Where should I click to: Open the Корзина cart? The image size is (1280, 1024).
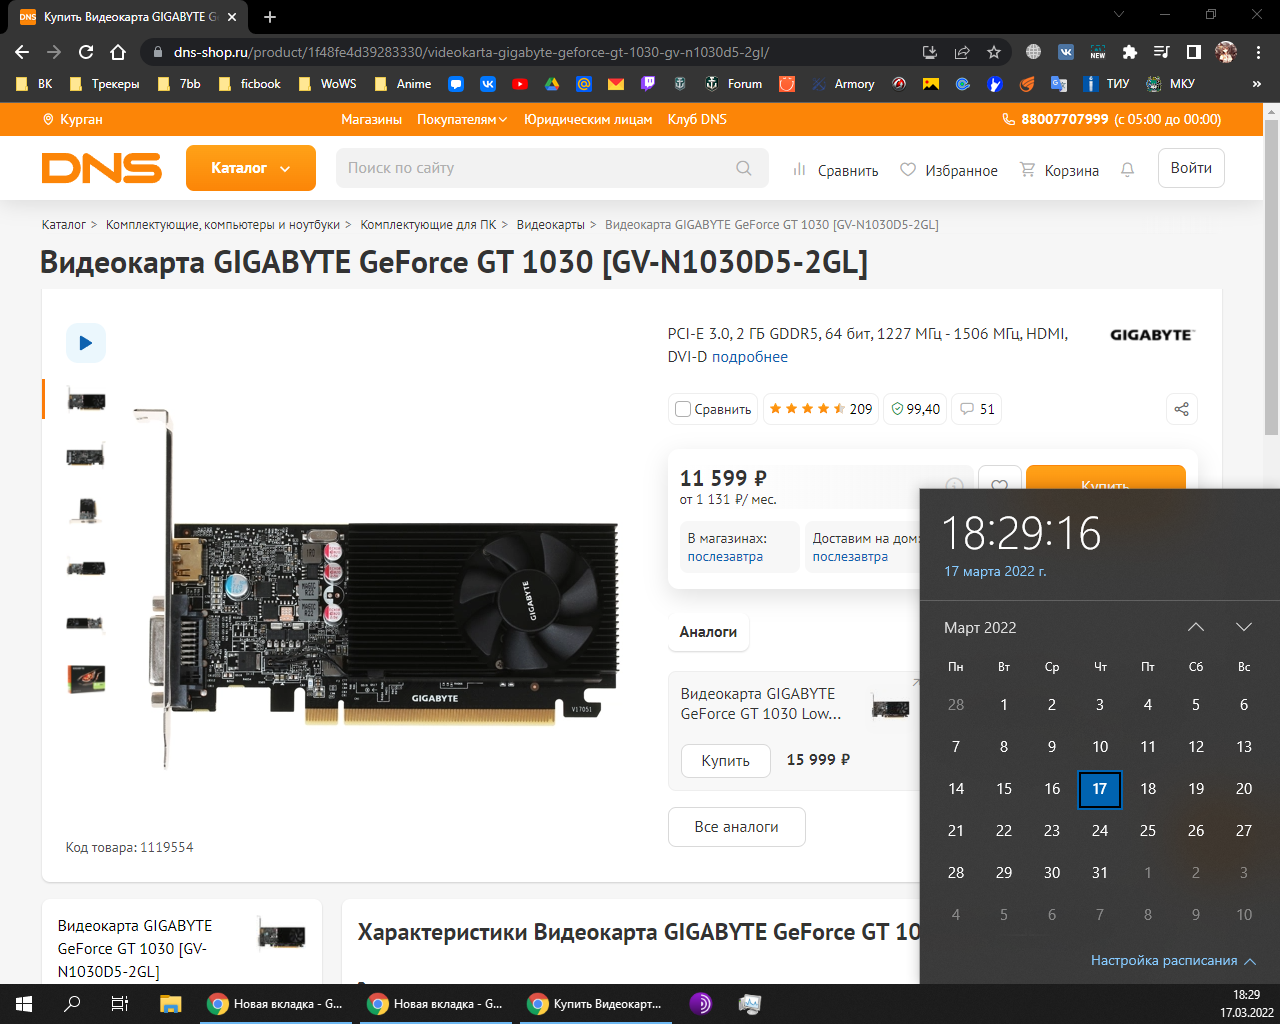point(1059,170)
